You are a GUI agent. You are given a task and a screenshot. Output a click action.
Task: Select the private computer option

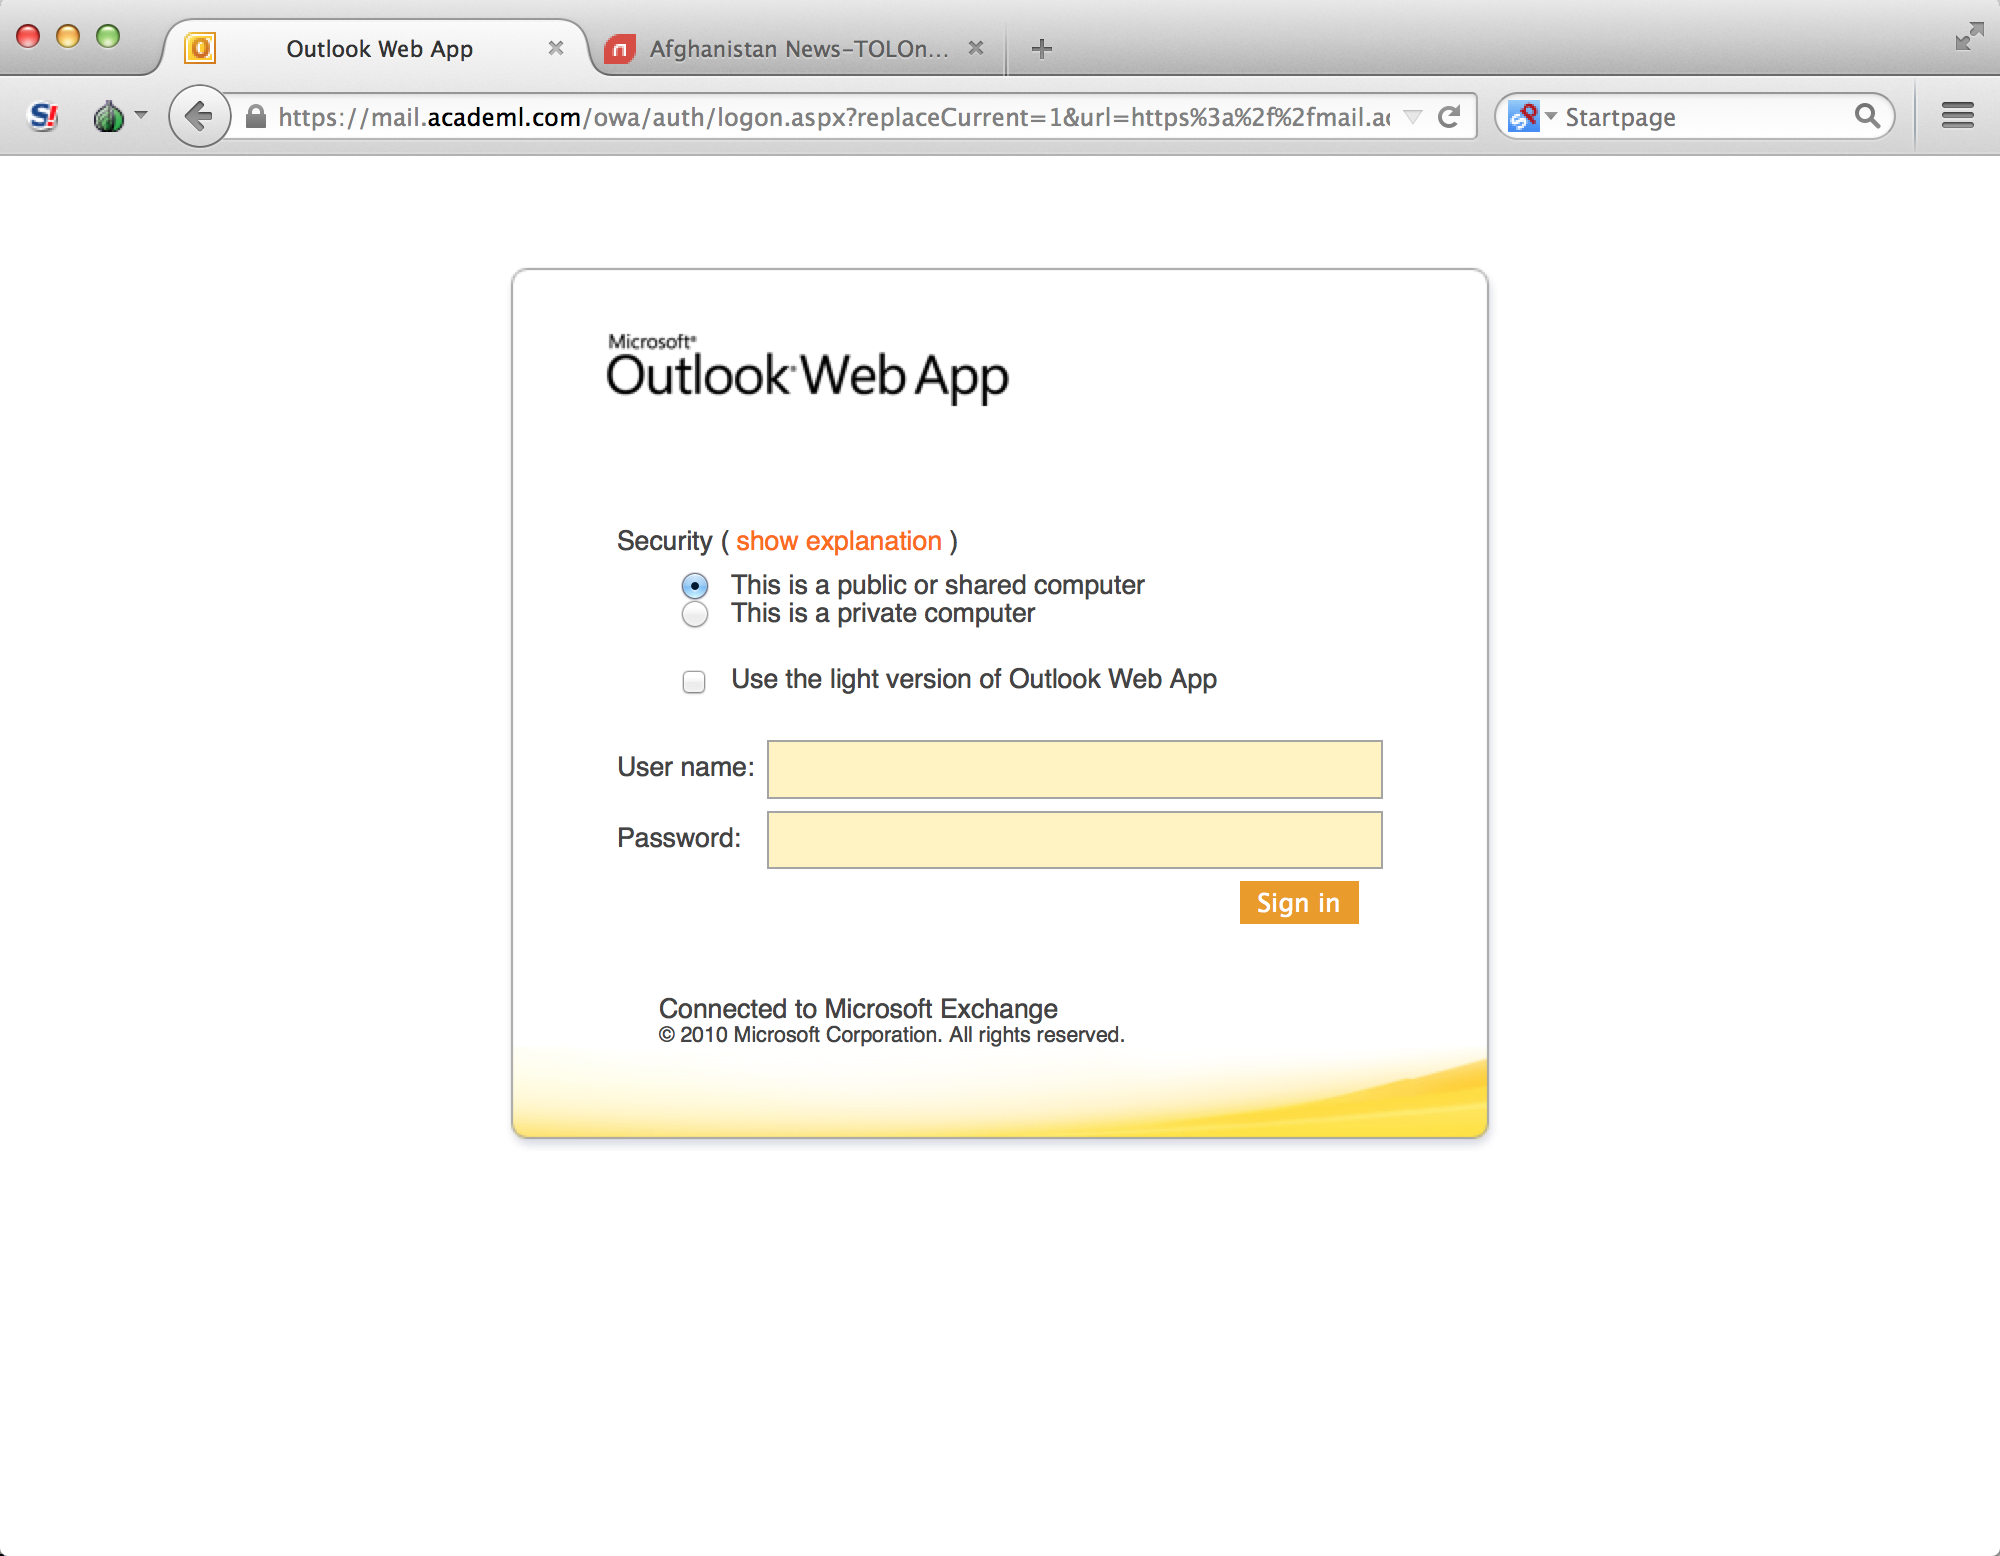(695, 614)
